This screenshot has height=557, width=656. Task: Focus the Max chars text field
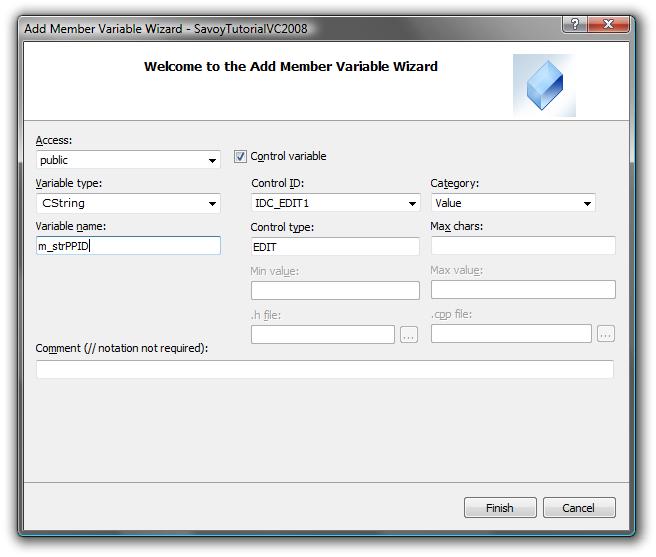pyautogui.click(x=522, y=246)
